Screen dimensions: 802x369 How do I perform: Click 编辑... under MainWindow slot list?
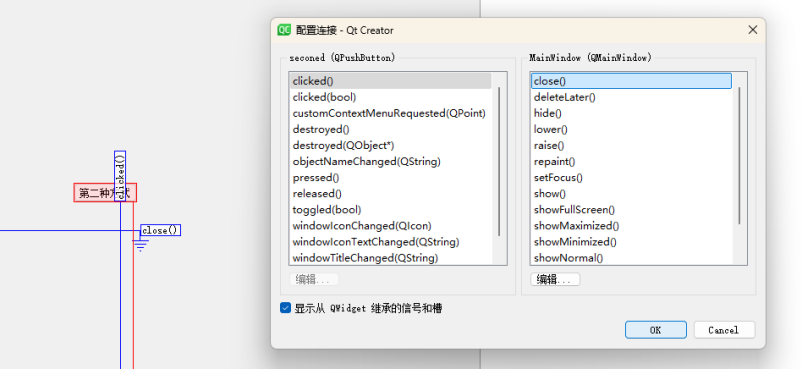pos(555,279)
